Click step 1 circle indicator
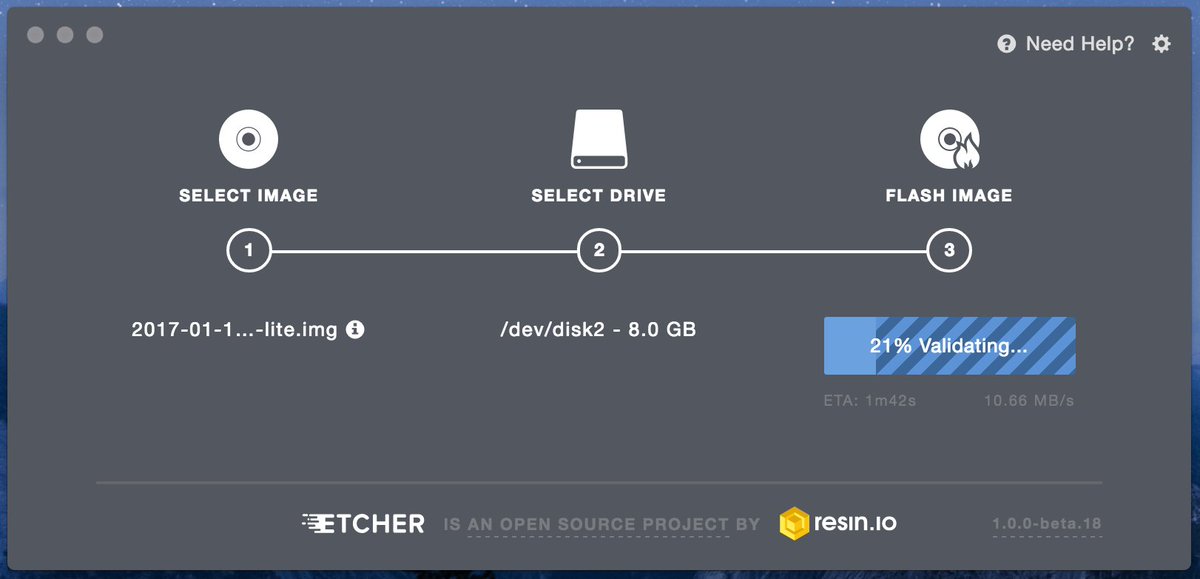The height and width of the screenshot is (579, 1200). click(249, 250)
